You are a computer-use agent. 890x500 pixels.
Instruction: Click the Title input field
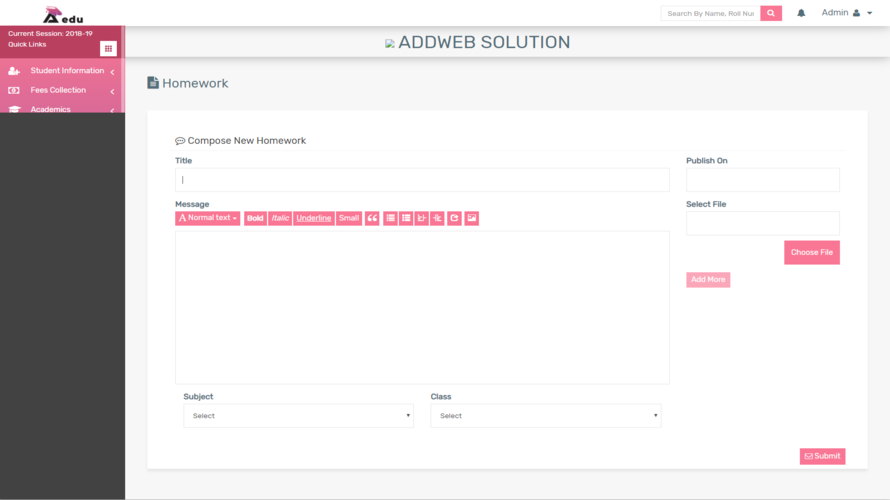422,180
